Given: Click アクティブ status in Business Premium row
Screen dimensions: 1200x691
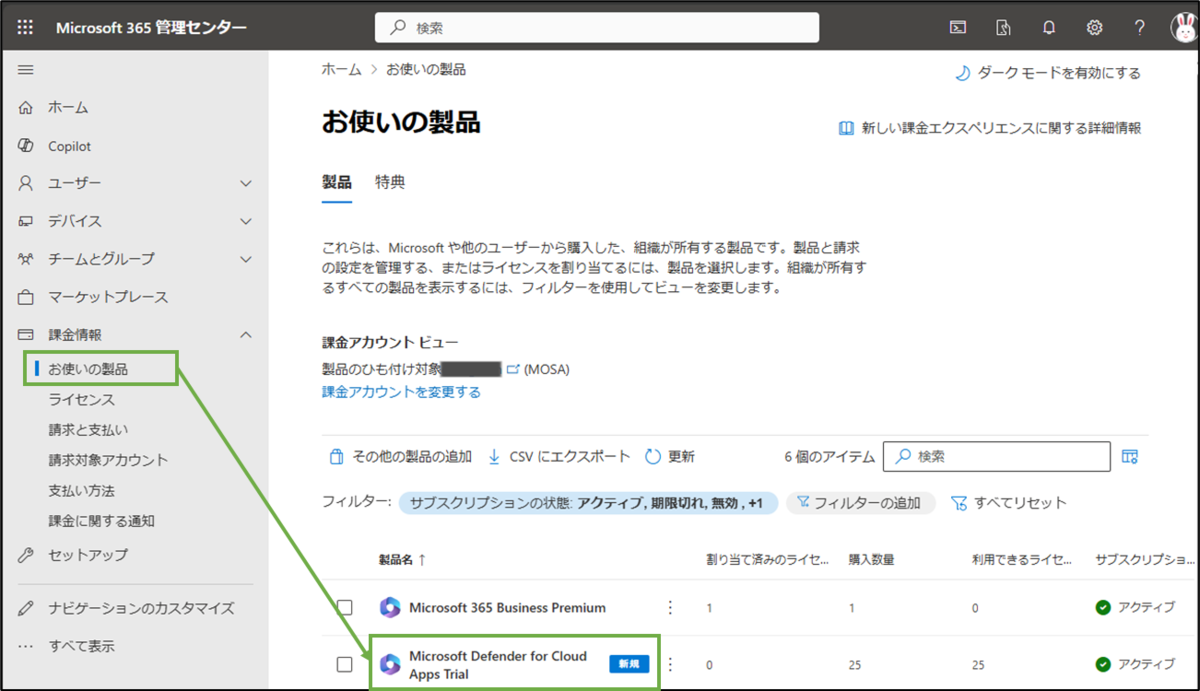Looking at the screenshot, I should [1134, 607].
